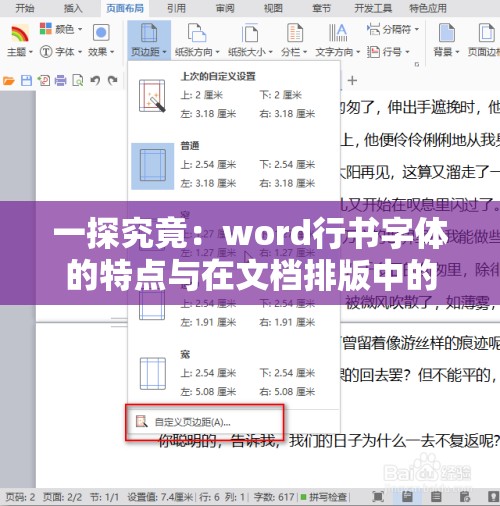Screen dimensions: 500x506
Task: Click the undo arrow icon
Action: [95, 81]
